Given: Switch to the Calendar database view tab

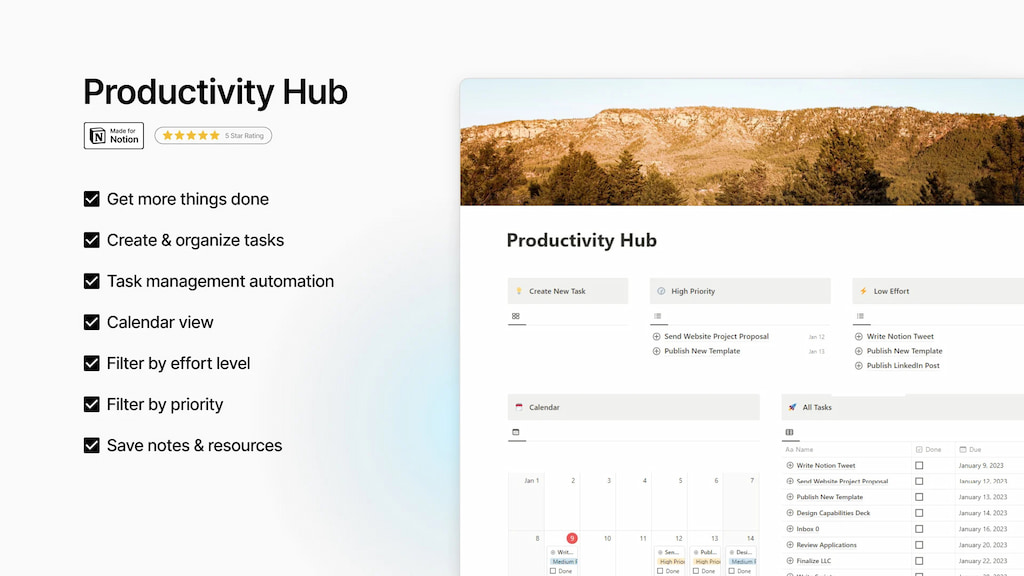Looking at the screenshot, I should (515, 431).
